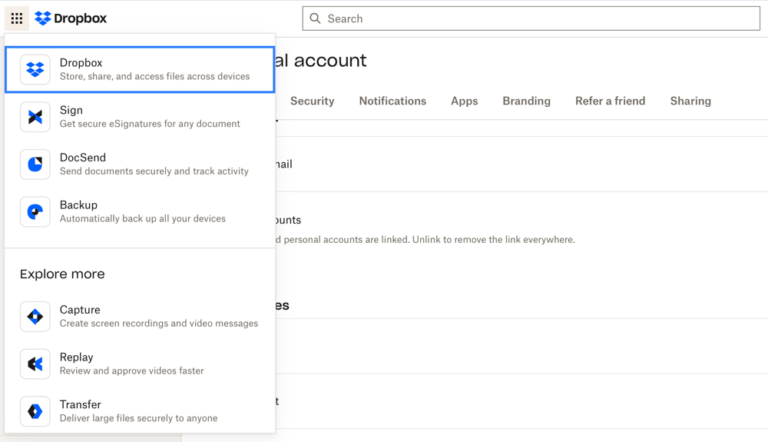Viewport: 768px width, 442px height.
Task: Click the Backup app icon
Action: pos(35,211)
